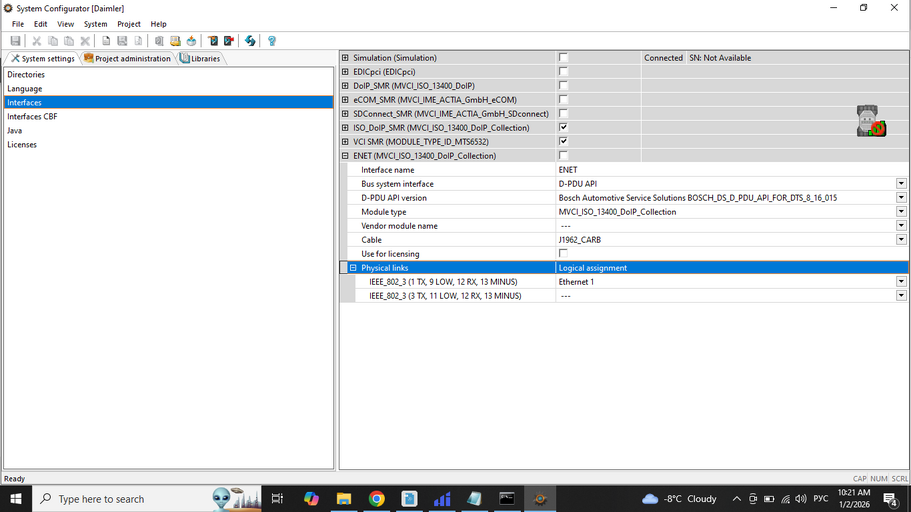Expand the ISO_DoIP_SMR interface node
Image resolution: width=911 pixels, height=512 pixels.
coord(345,127)
